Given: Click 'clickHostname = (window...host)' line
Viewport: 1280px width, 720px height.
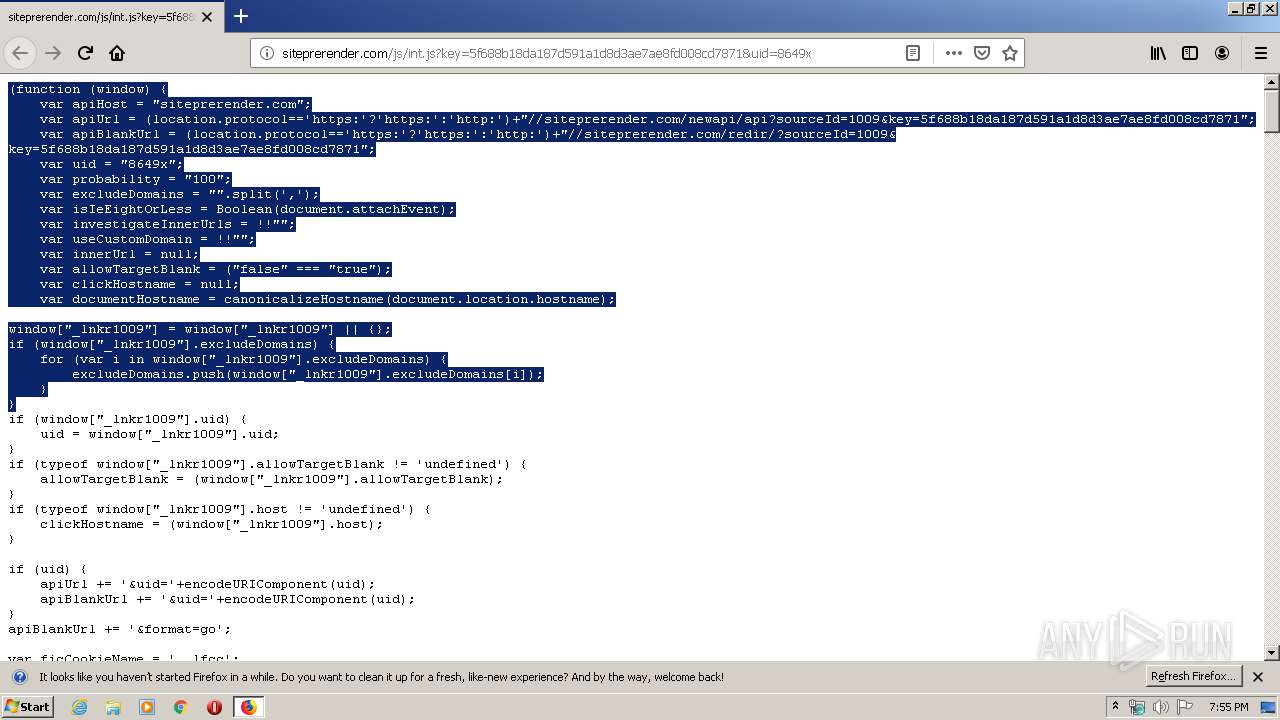Looking at the screenshot, I should pos(212,524).
